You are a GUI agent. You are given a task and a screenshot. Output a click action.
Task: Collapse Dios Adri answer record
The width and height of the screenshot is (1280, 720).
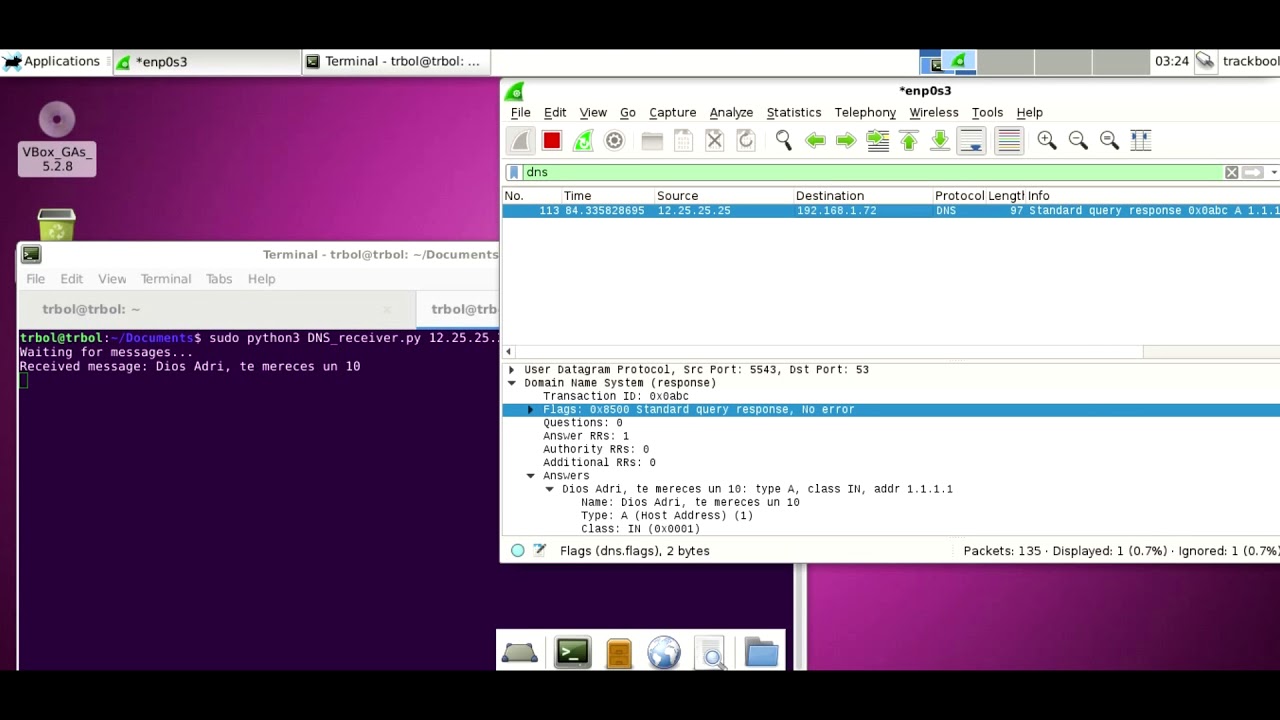[x=549, y=489]
